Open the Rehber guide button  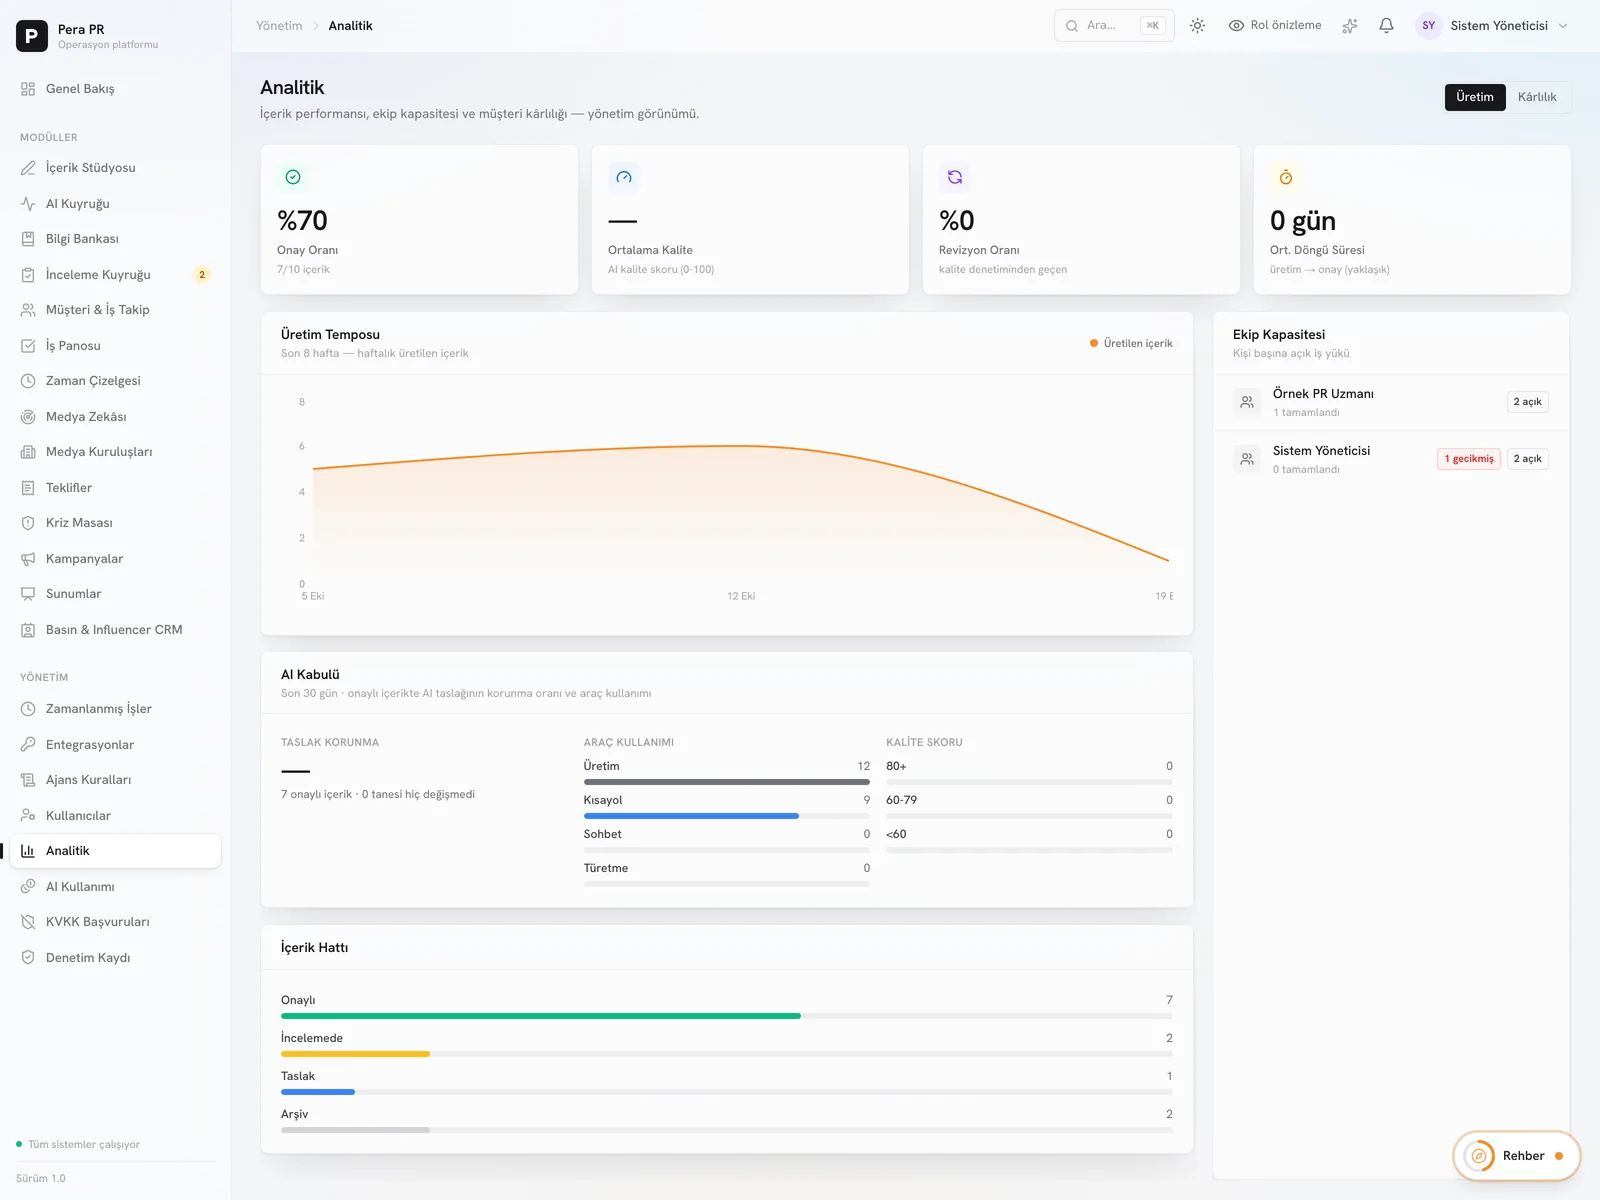click(1516, 1156)
